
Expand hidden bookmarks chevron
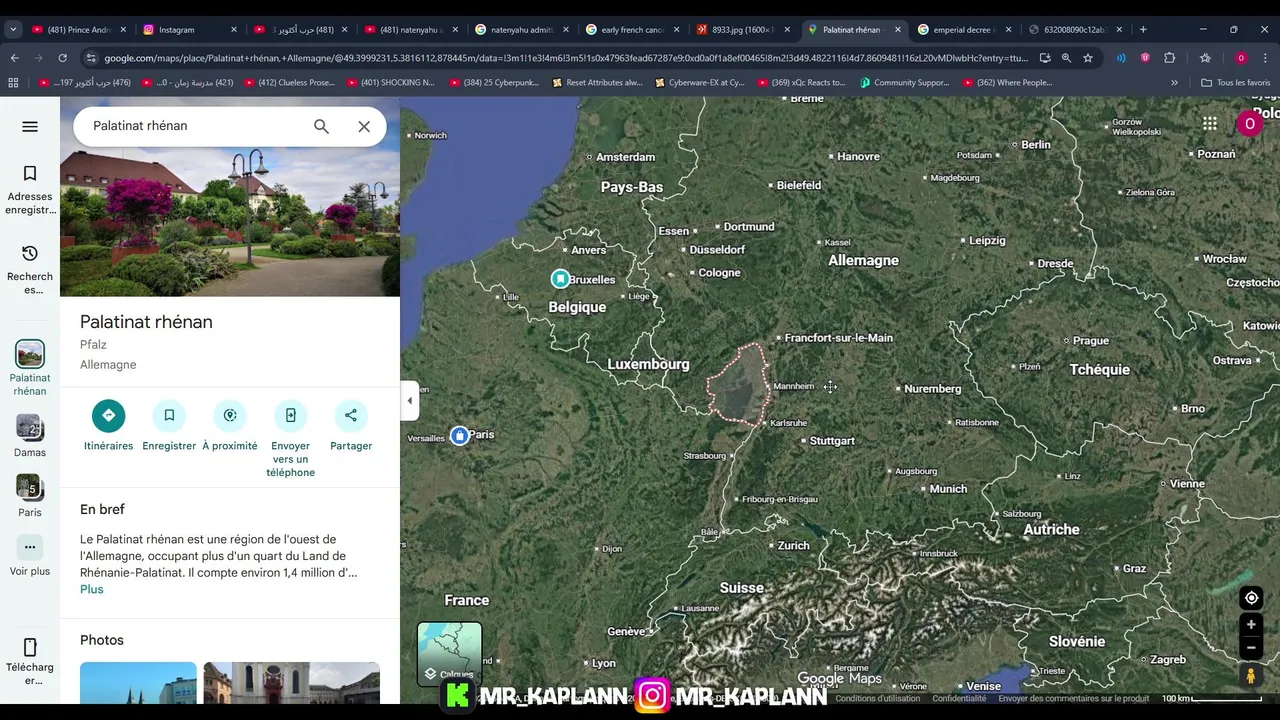[x=1174, y=83]
